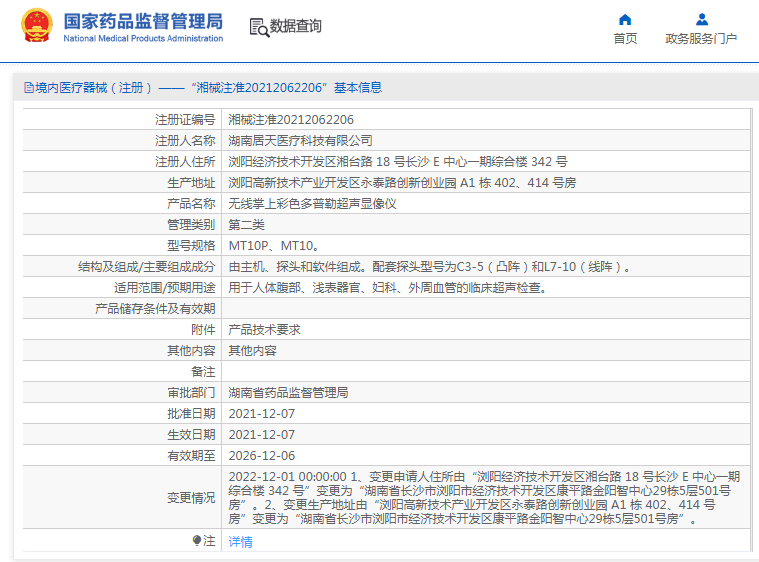This screenshot has height=562, width=759.
Task: Open the 详情 details link
Action: [x=241, y=541]
